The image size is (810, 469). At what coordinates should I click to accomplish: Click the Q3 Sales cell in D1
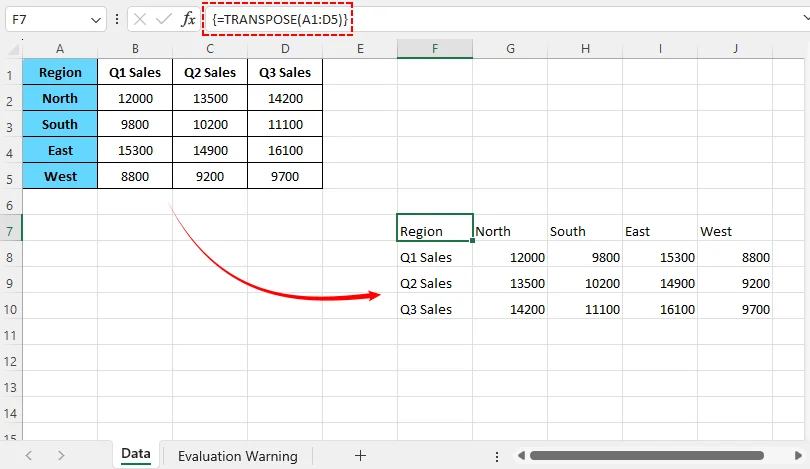click(x=285, y=72)
